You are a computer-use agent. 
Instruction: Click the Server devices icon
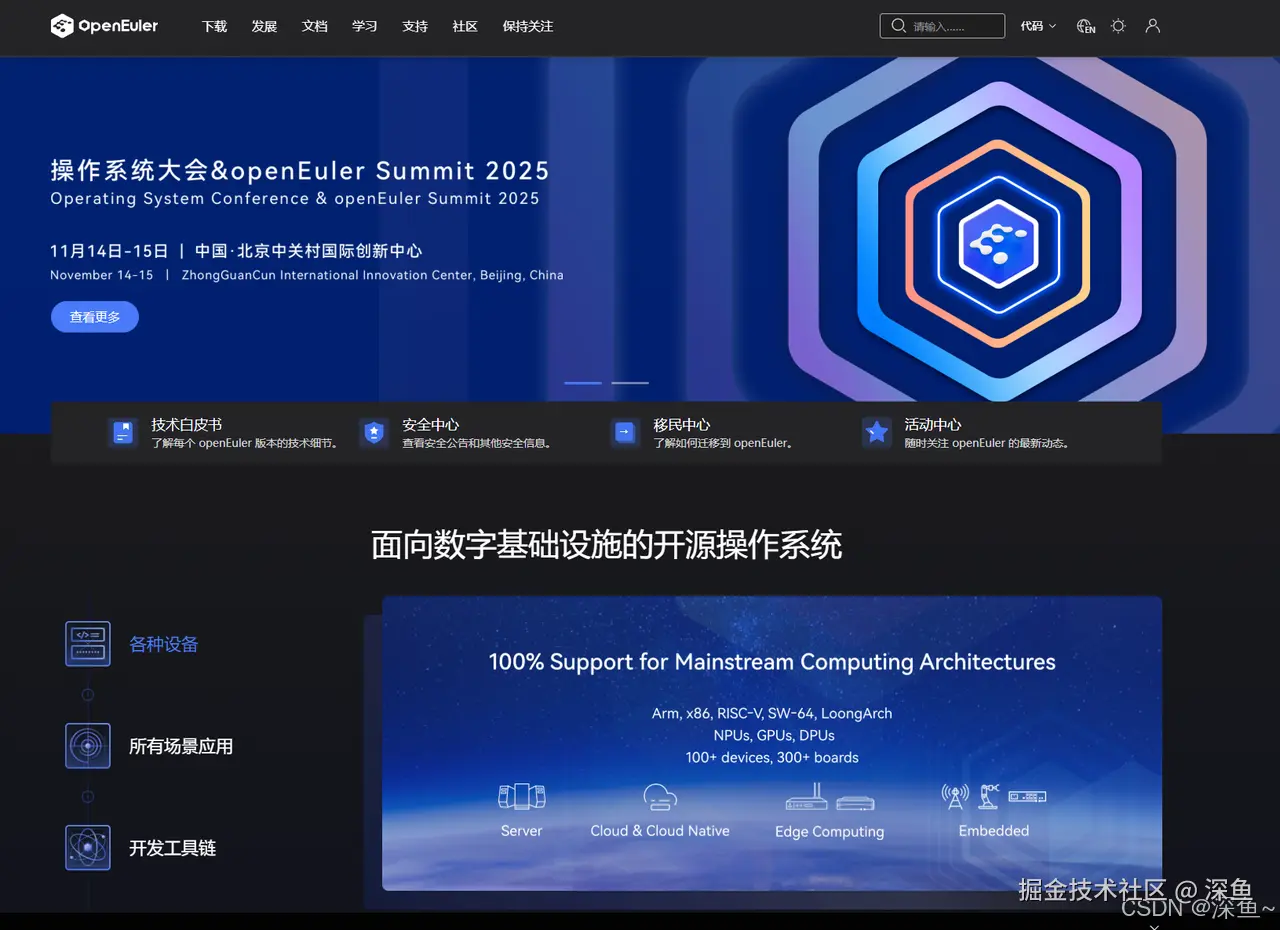522,796
